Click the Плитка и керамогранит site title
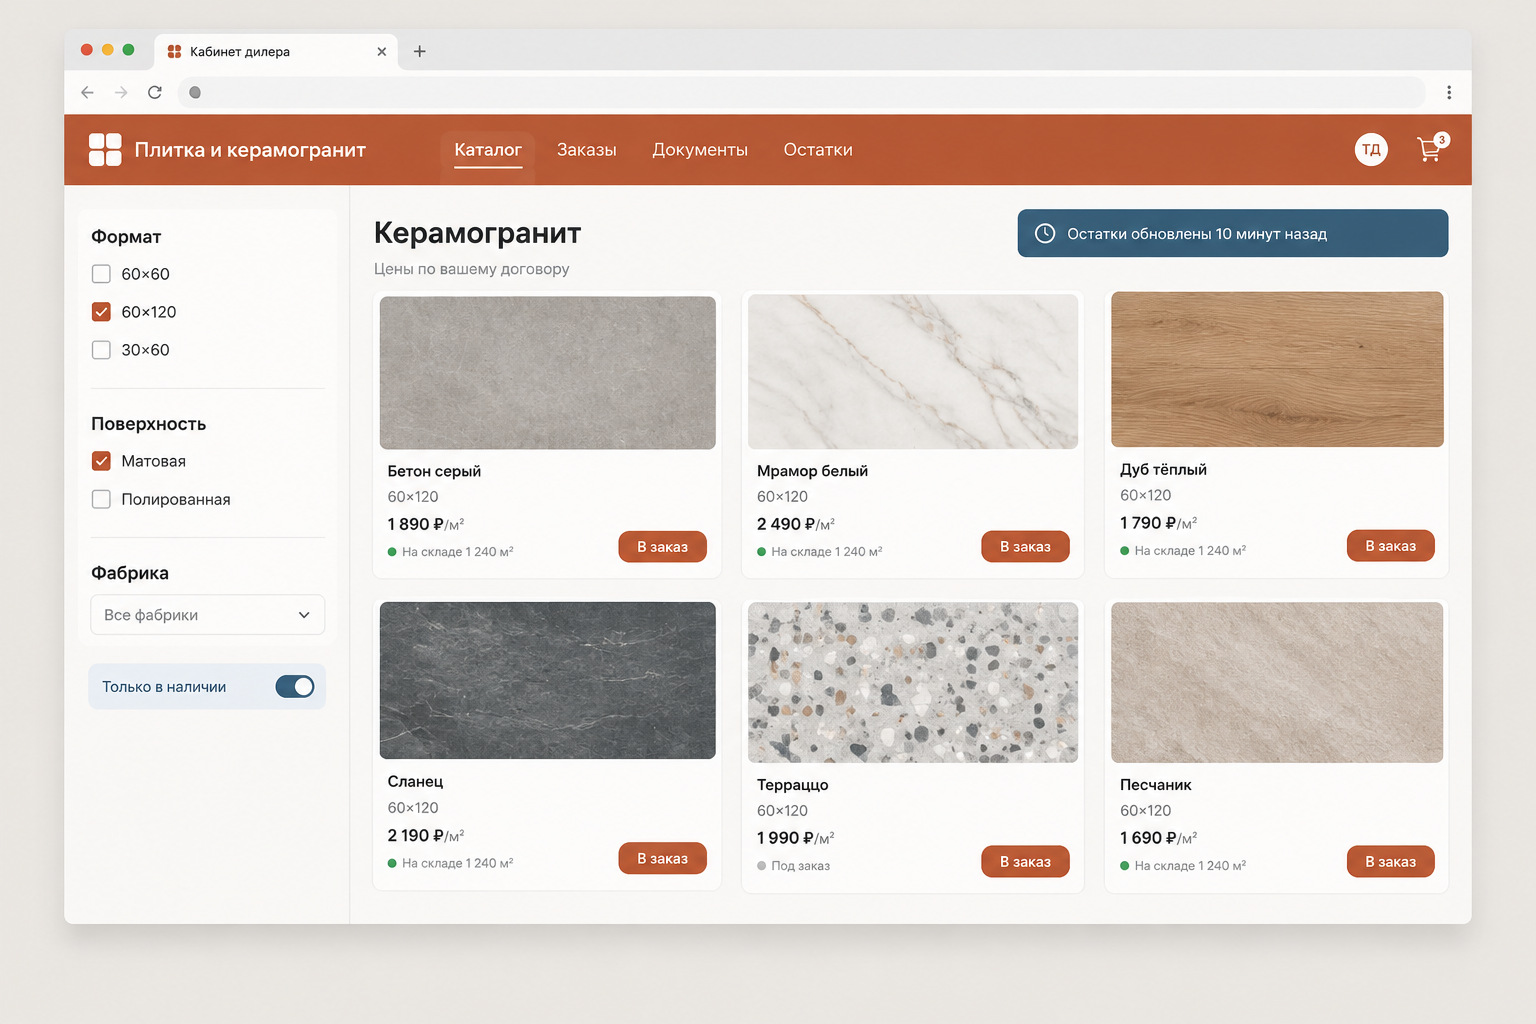The height and width of the screenshot is (1024, 1536). 250,150
